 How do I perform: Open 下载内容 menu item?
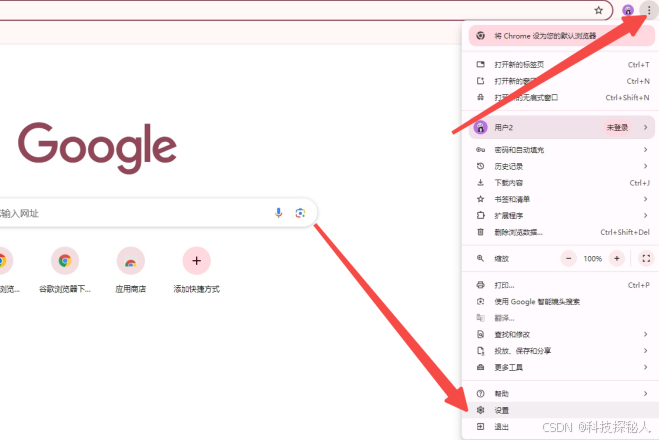tap(561, 182)
